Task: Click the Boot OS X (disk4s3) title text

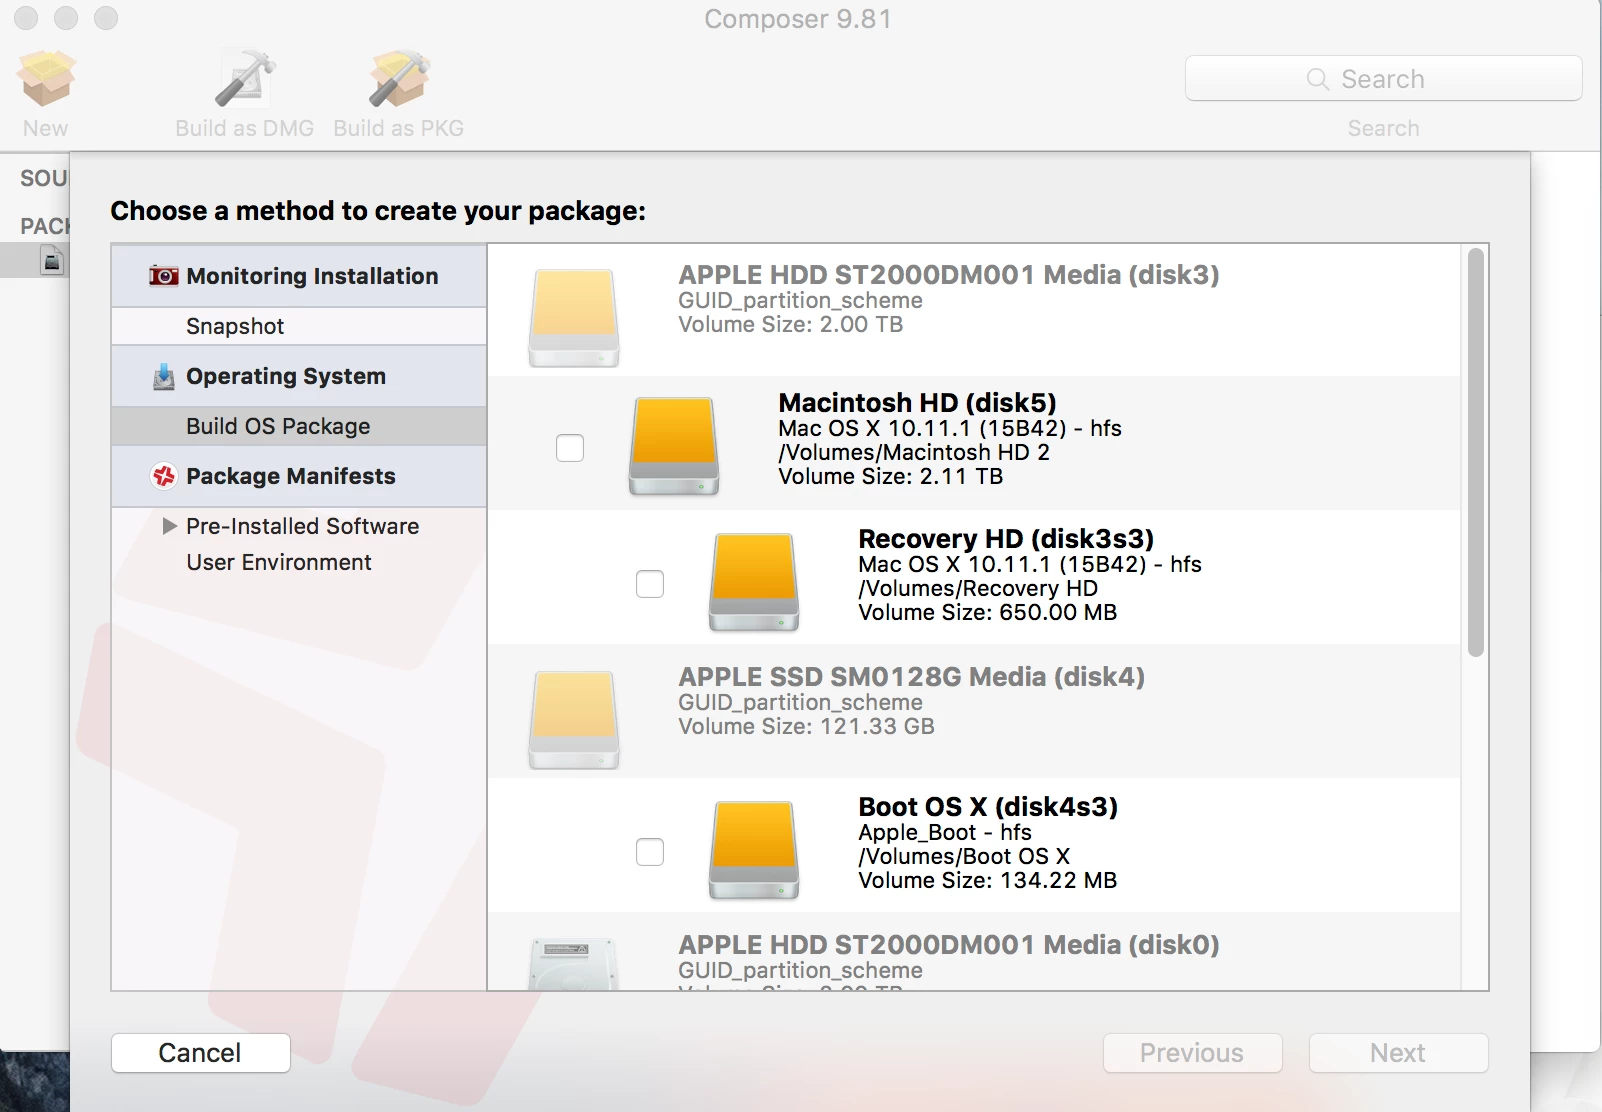Action: click(x=988, y=807)
